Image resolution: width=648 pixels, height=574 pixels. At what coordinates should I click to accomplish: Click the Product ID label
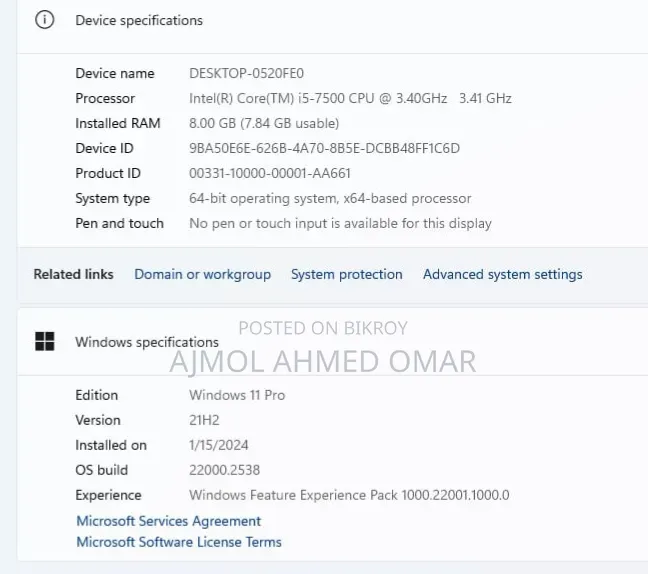click(x=108, y=173)
